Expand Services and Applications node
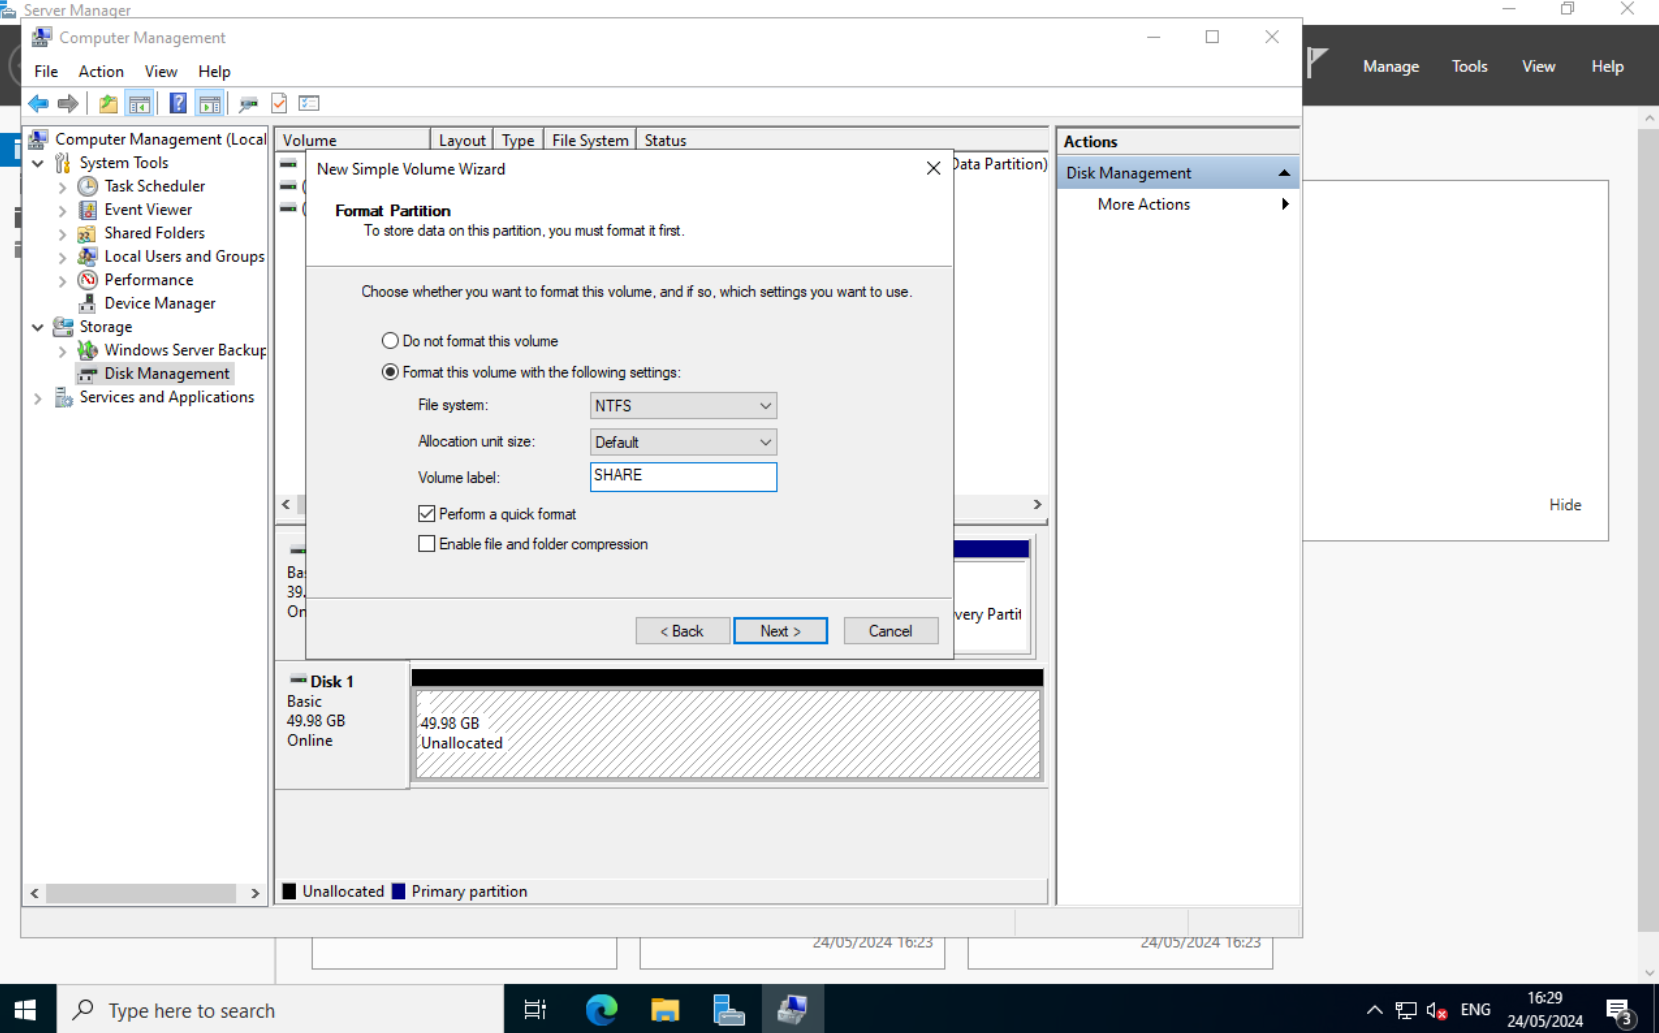This screenshot has width=1659, height=1033. tap(38, 398)
